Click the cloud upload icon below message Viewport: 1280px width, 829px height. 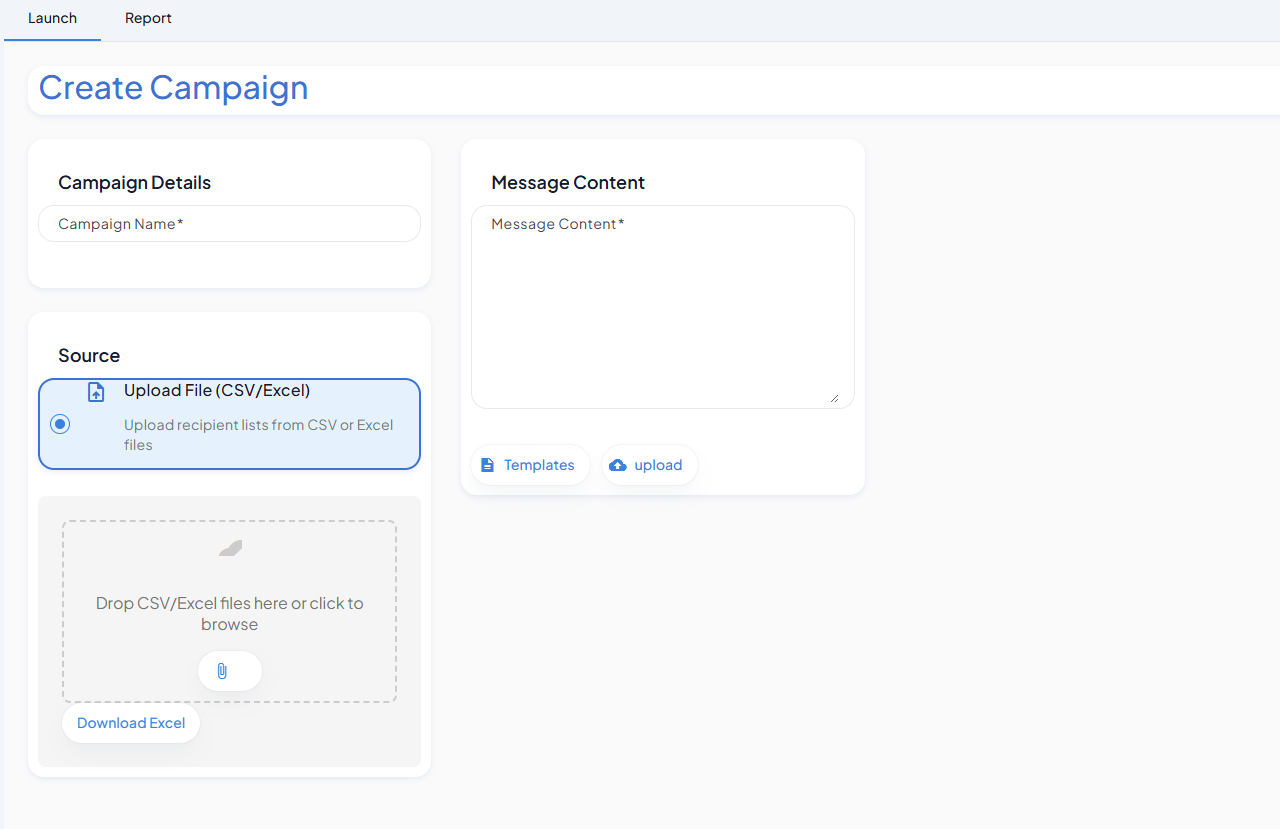pos(618,465)
